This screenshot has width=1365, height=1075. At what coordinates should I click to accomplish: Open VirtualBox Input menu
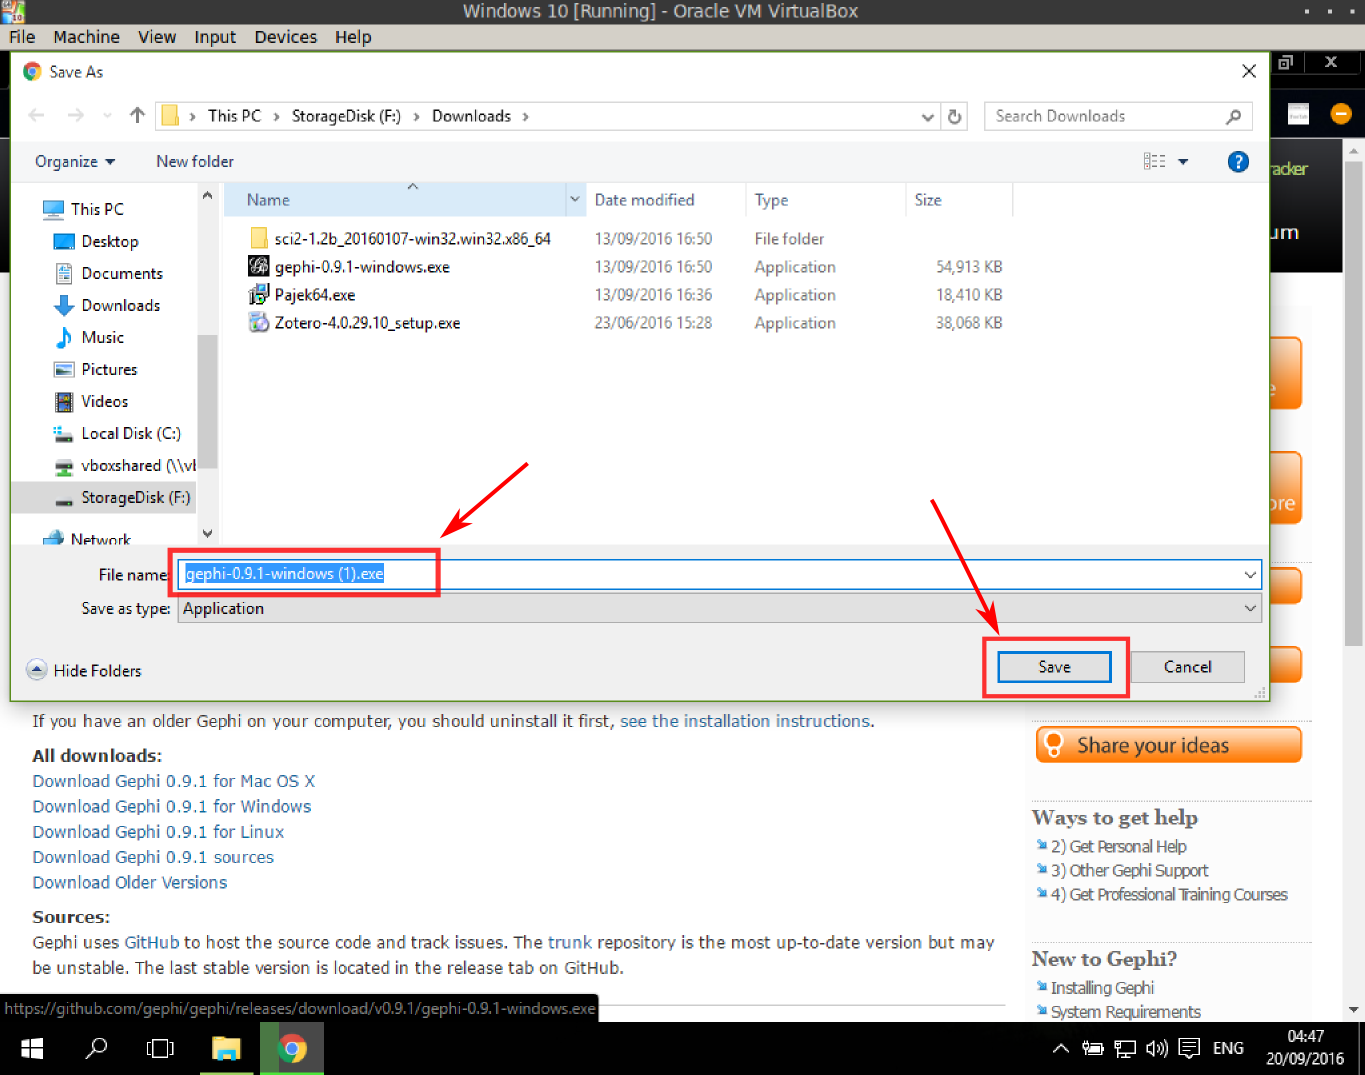[x=215, y=37]
